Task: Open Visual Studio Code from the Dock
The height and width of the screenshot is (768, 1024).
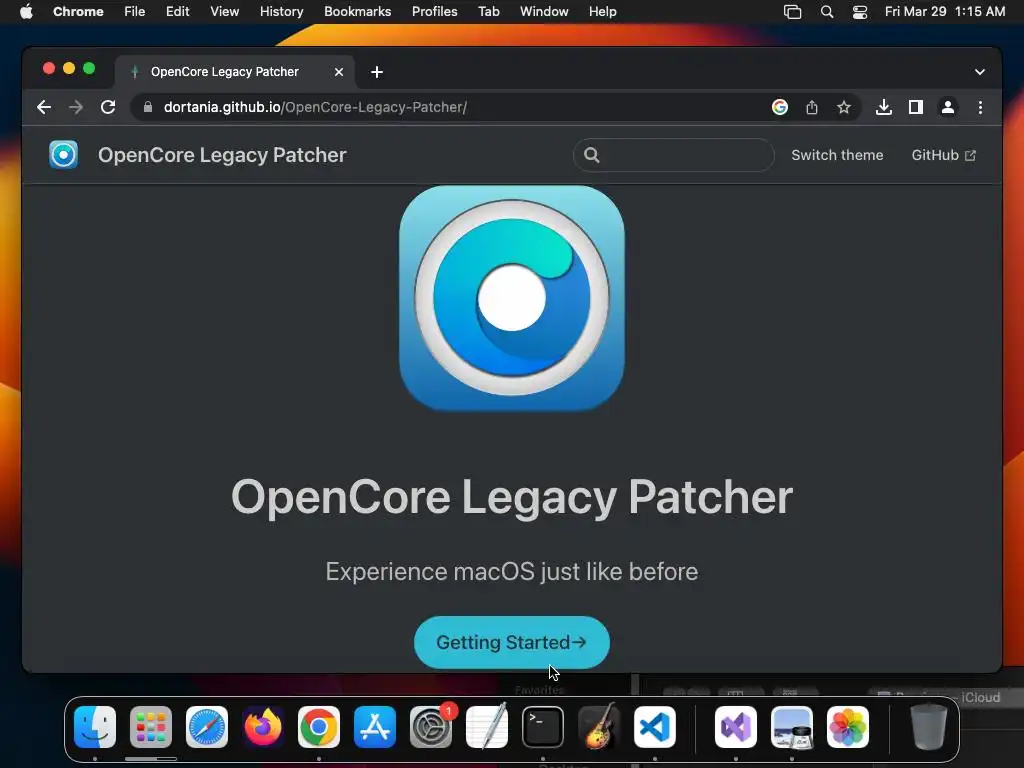Action: [655, 727]
